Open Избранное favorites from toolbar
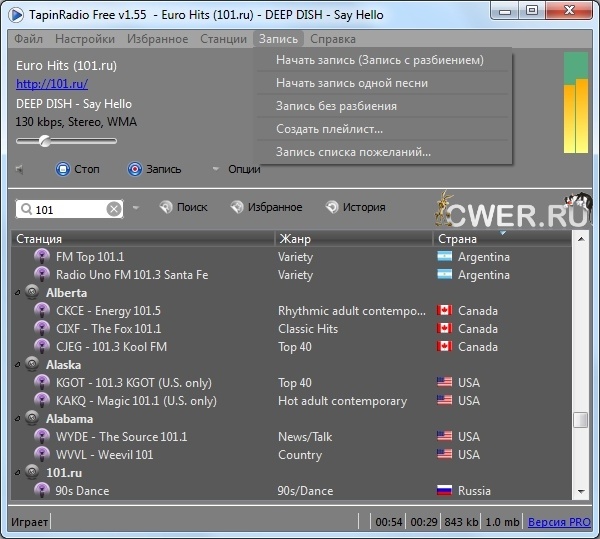Image resolution: width=600 pixels, height=539 pixels. pyautogui.click(x=237, y=207)
